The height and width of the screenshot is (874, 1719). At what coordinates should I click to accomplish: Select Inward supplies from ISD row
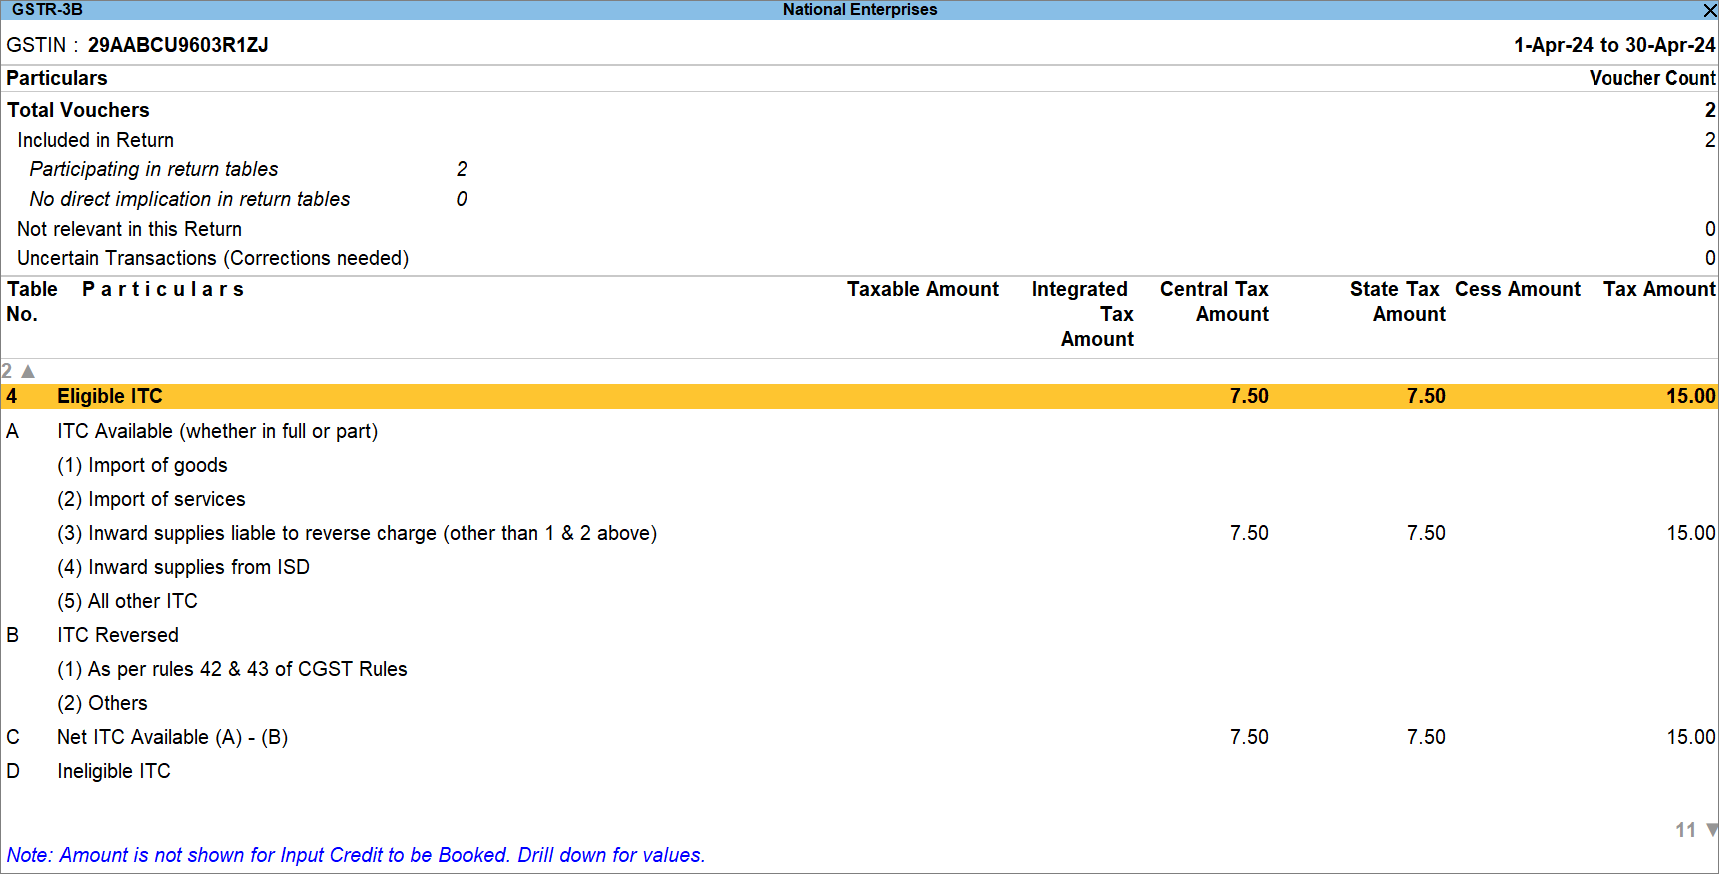183,567
